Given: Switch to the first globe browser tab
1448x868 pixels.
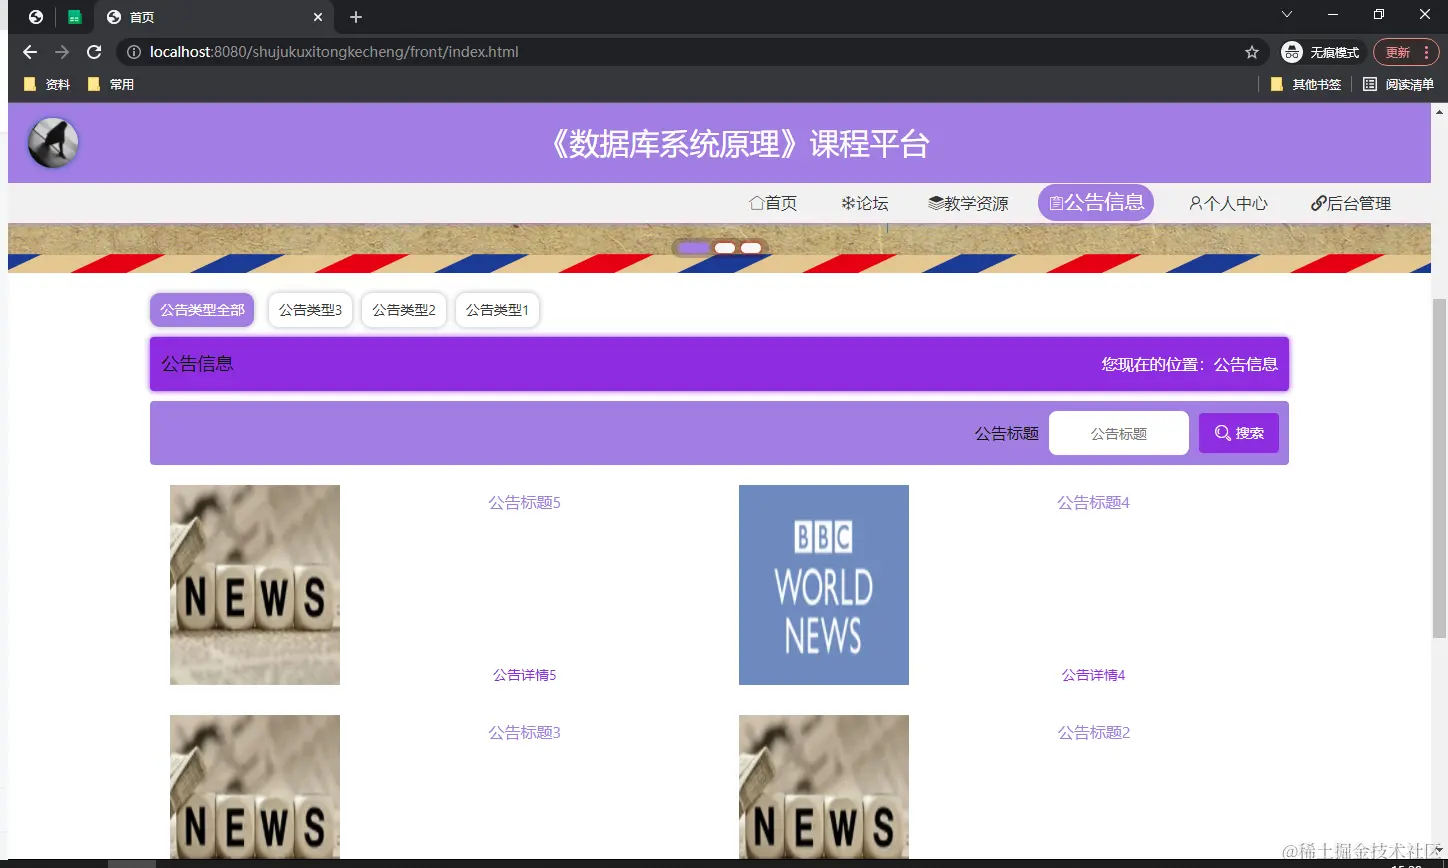Looking at the screenshot, I should (36, 17).
